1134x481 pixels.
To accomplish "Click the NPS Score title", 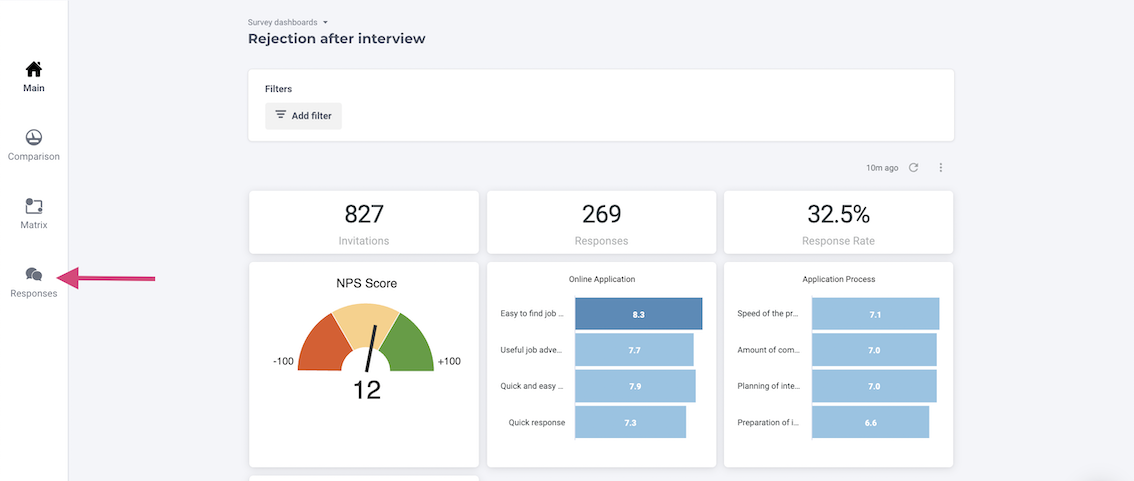I will 366,284.
